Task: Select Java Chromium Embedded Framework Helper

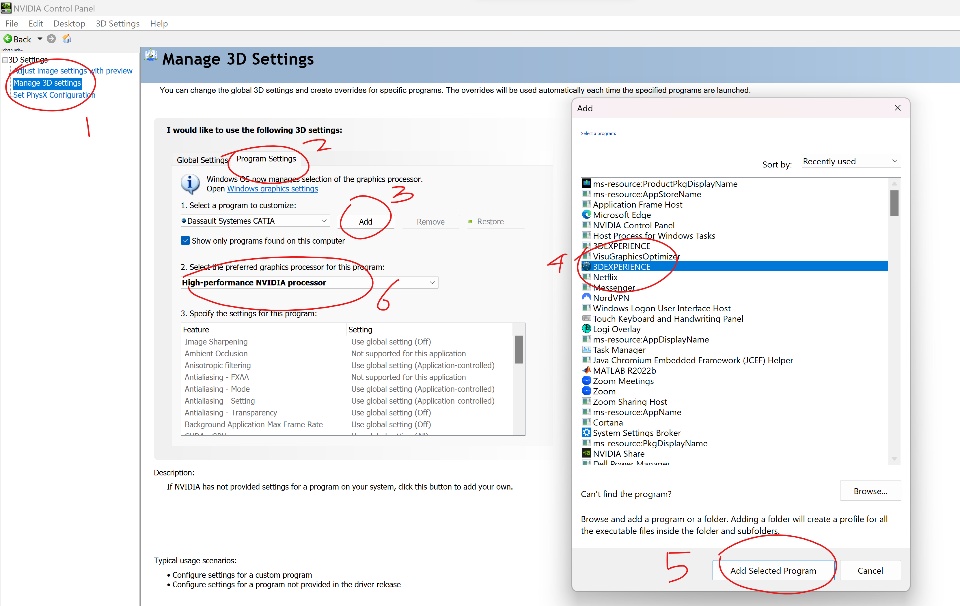Action: (x=693, y=360)
